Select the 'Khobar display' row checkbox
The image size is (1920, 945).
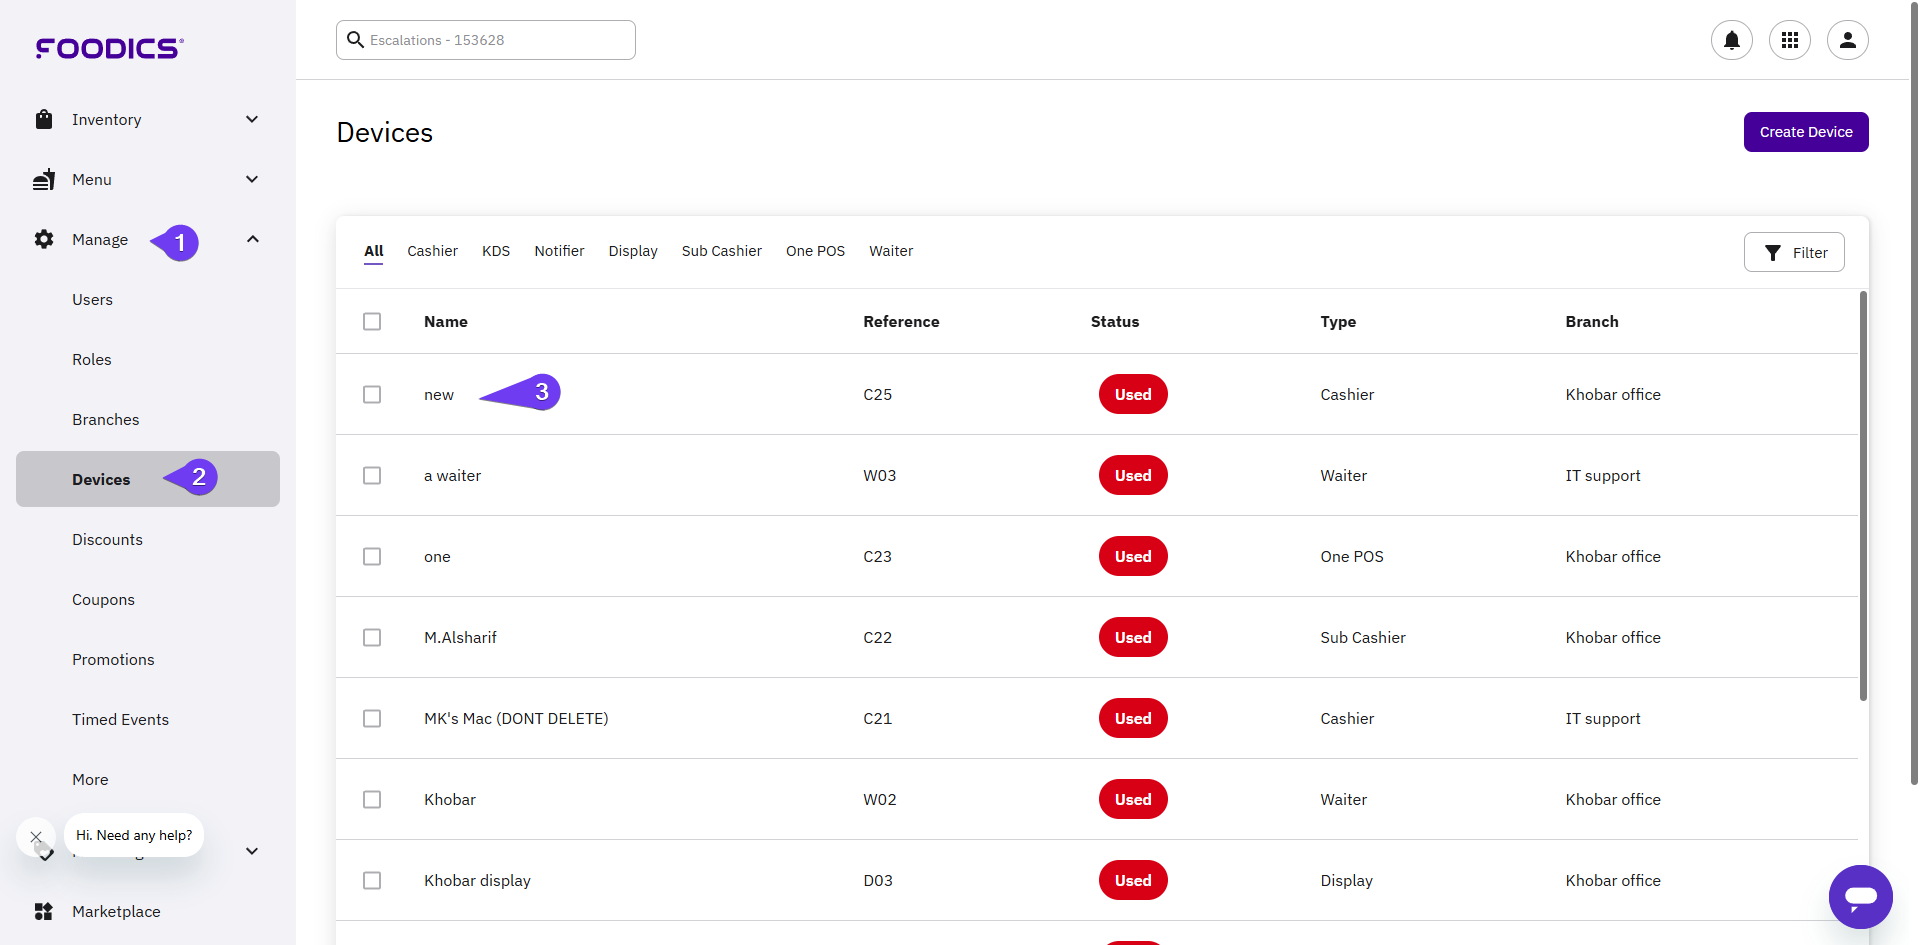(372, 880)
